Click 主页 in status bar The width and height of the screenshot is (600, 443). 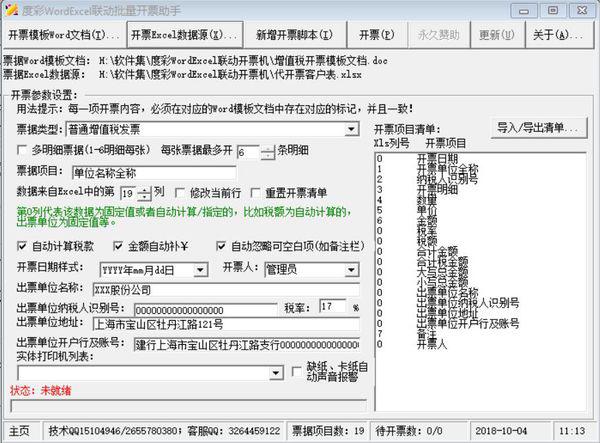pos(20,431)
